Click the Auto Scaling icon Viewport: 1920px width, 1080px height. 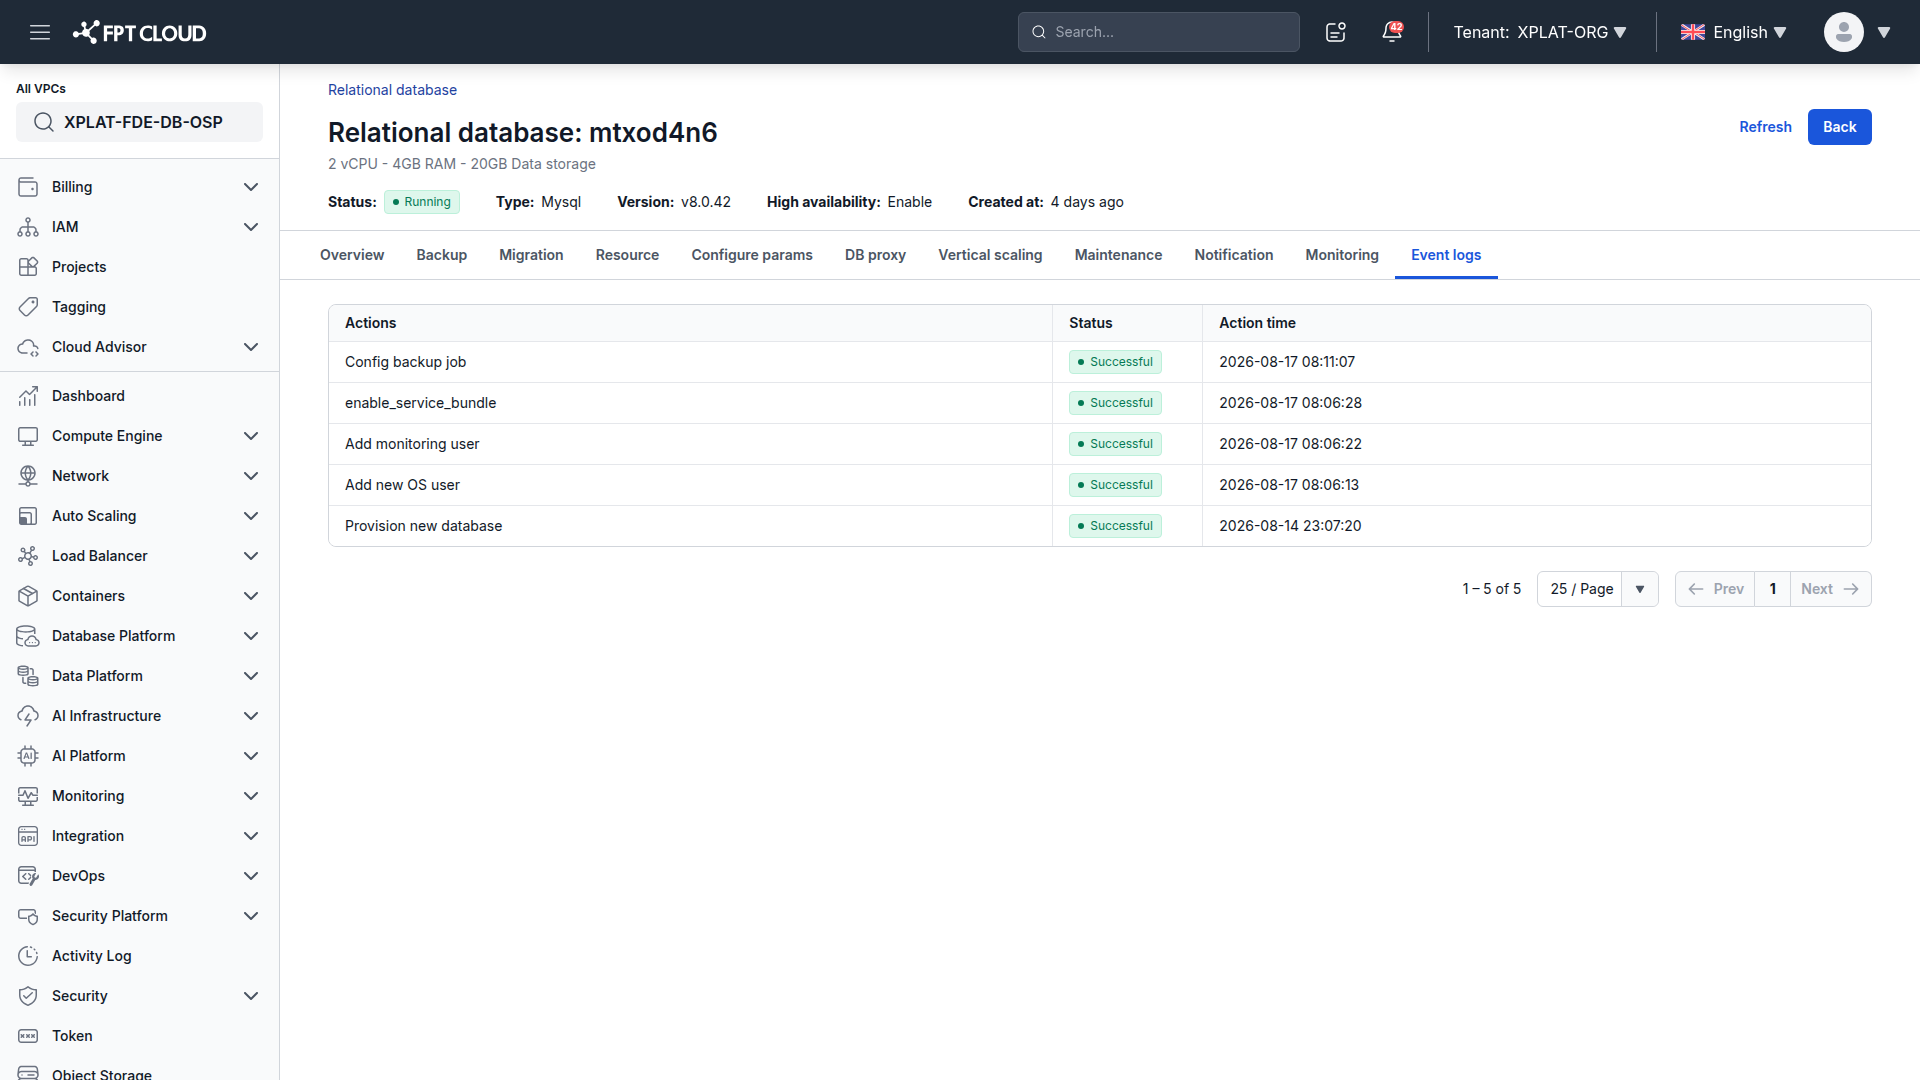28,516
